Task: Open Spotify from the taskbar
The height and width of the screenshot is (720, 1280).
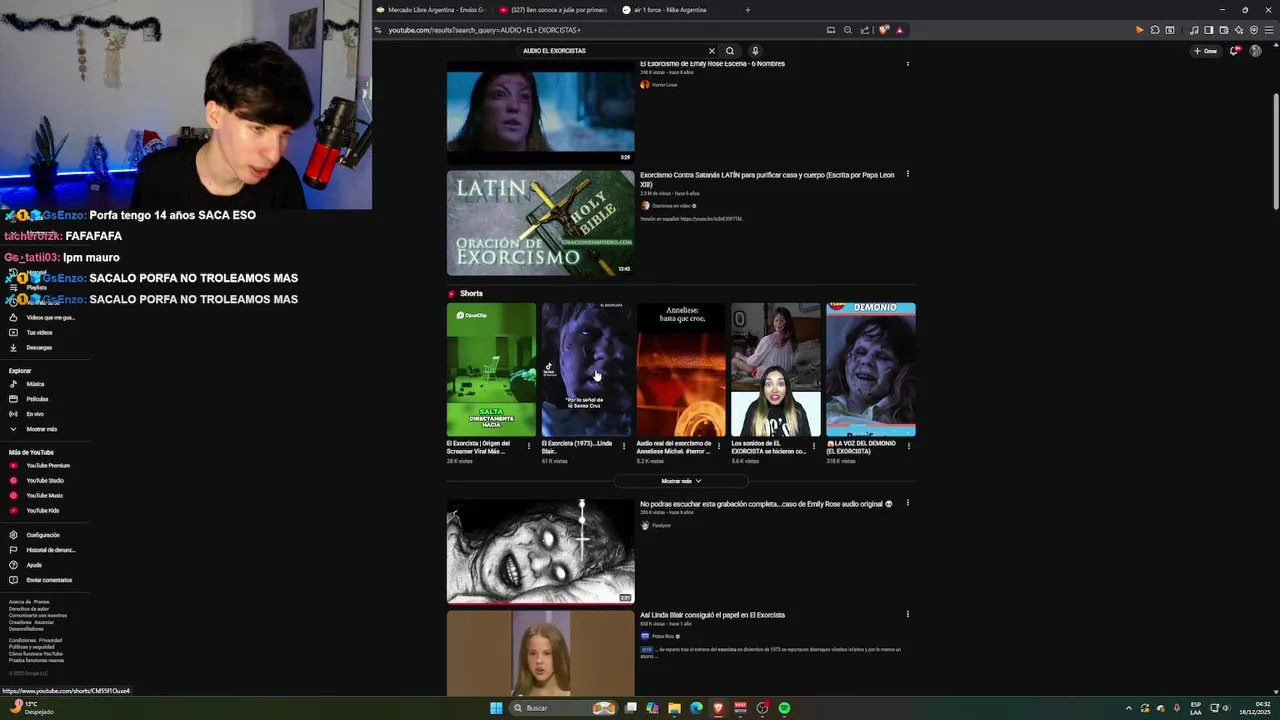Action: pos(784,708)
